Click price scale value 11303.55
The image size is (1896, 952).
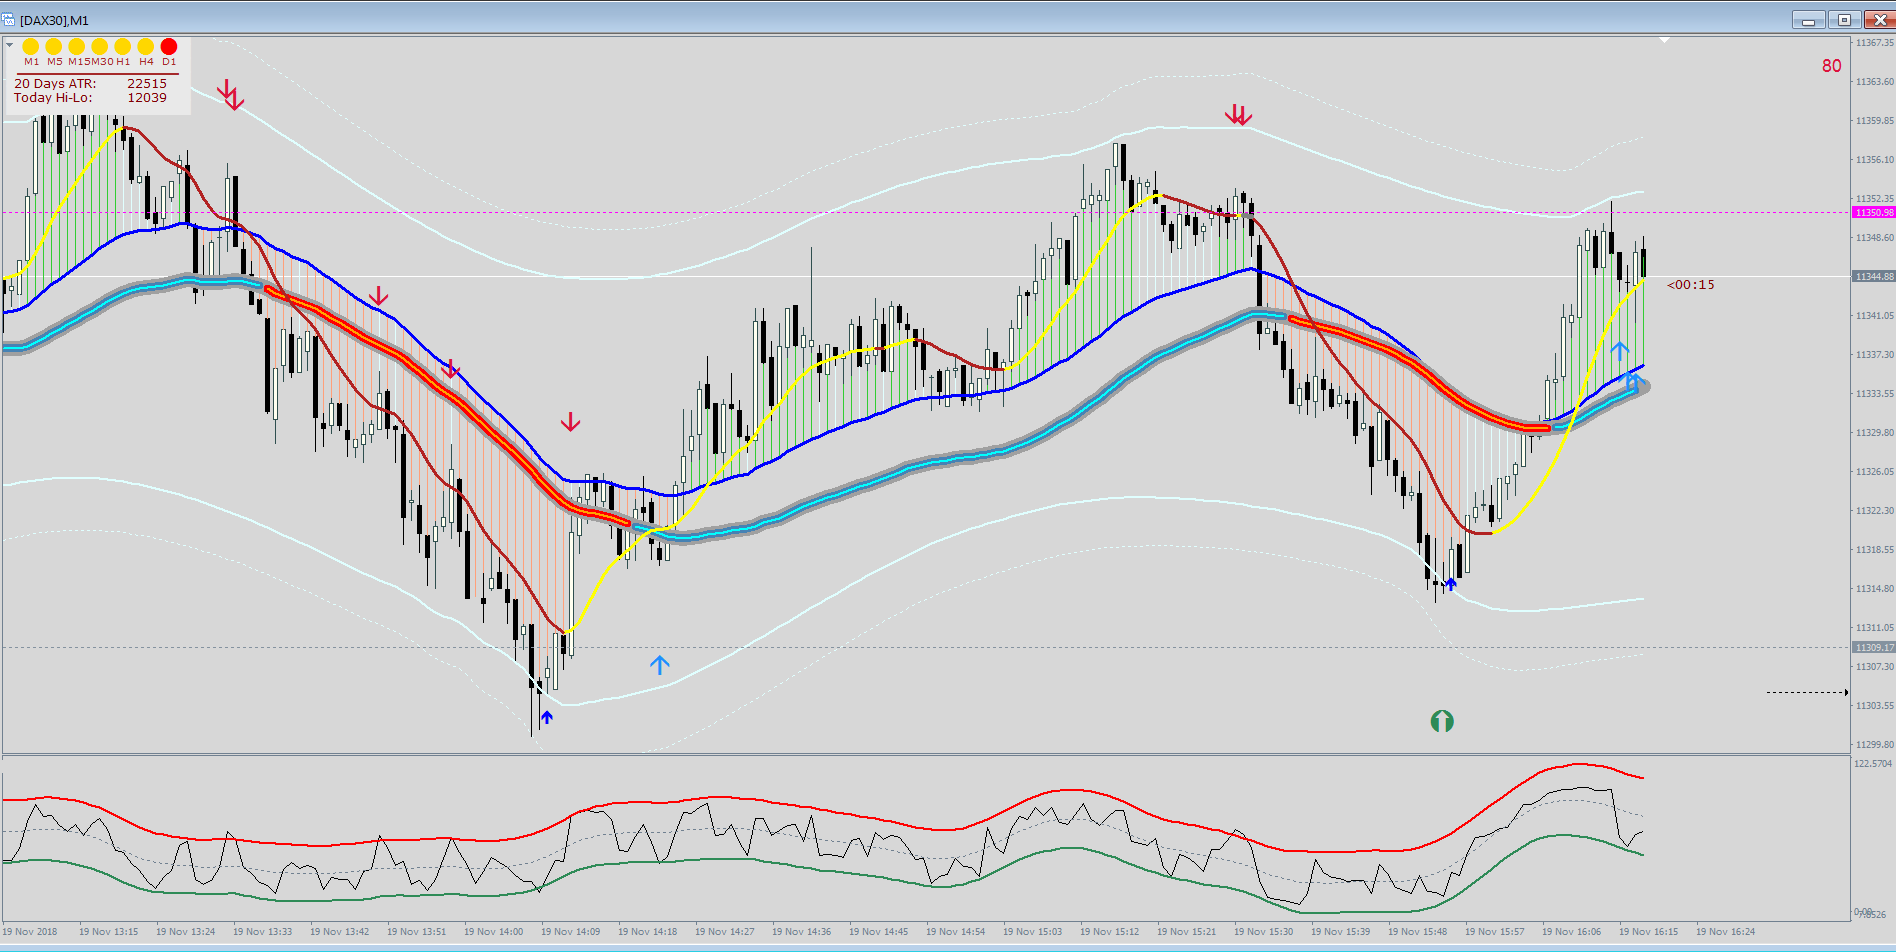[1875, 706]
